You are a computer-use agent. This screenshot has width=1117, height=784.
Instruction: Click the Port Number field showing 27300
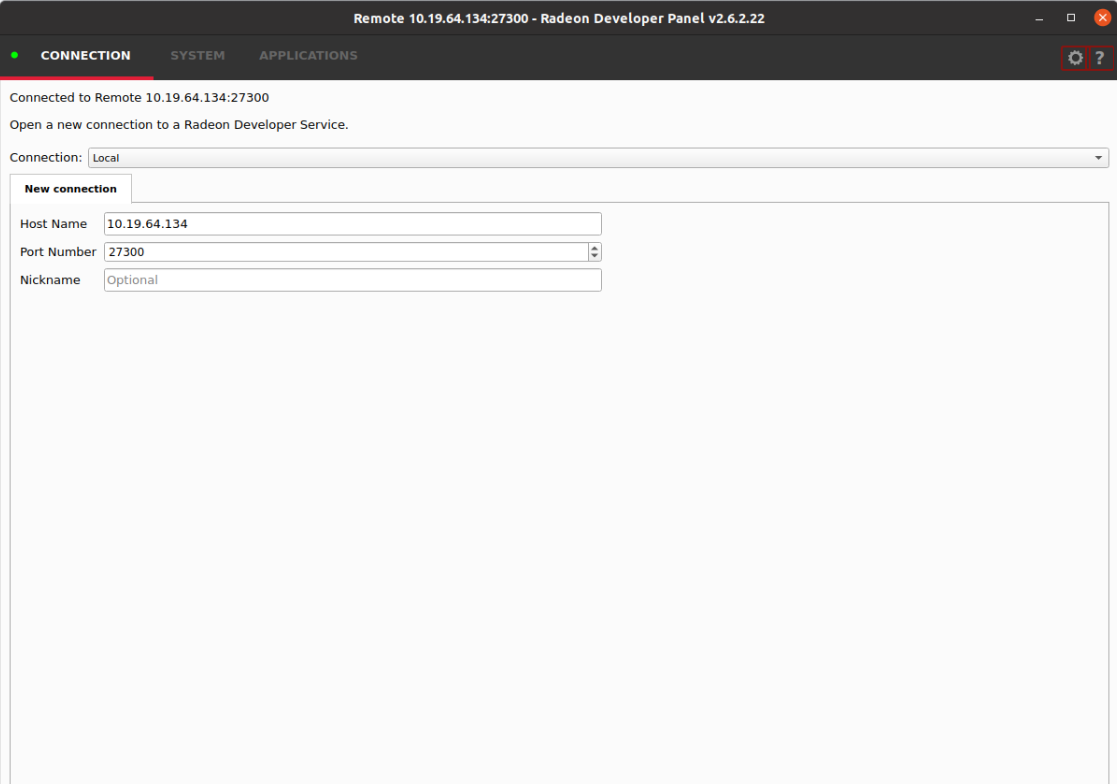click(340, 251)
